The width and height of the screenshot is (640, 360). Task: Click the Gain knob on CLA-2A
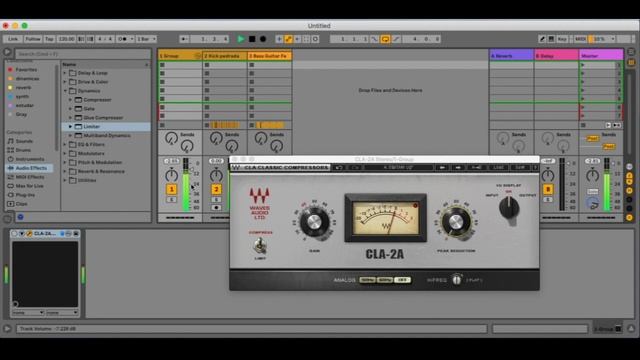314,222
